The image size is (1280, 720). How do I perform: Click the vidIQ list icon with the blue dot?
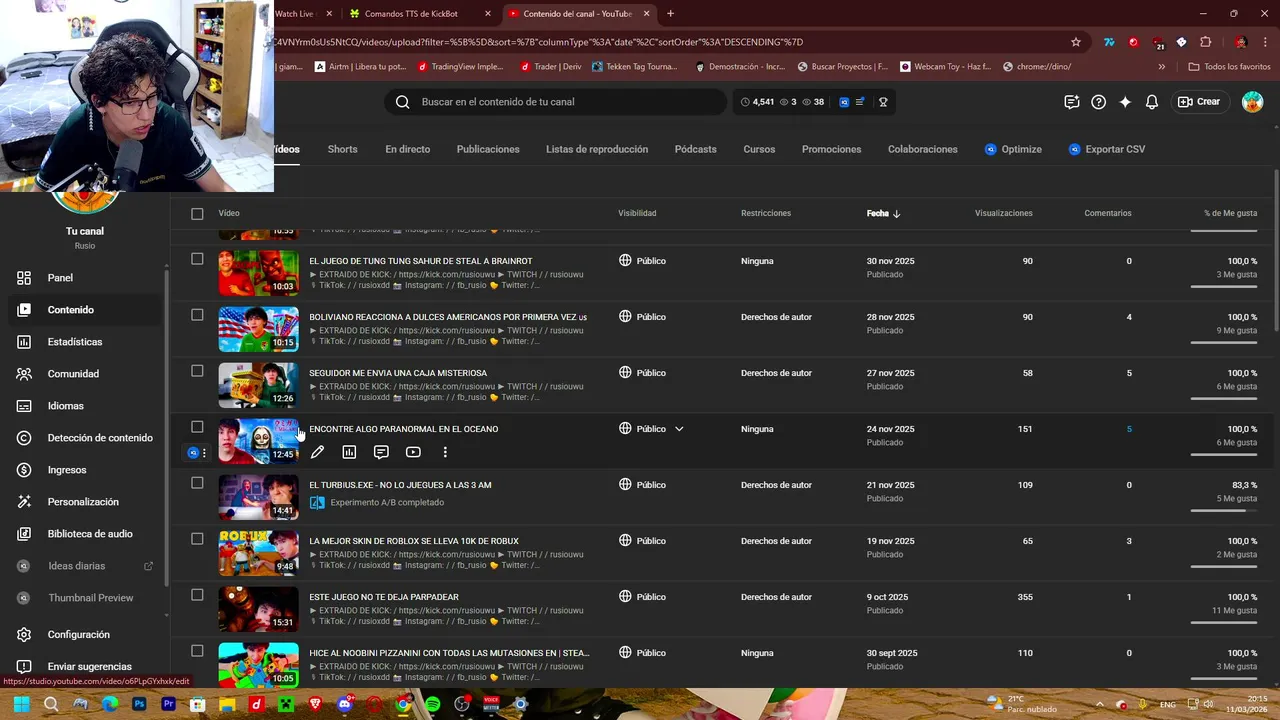[860, 102]
